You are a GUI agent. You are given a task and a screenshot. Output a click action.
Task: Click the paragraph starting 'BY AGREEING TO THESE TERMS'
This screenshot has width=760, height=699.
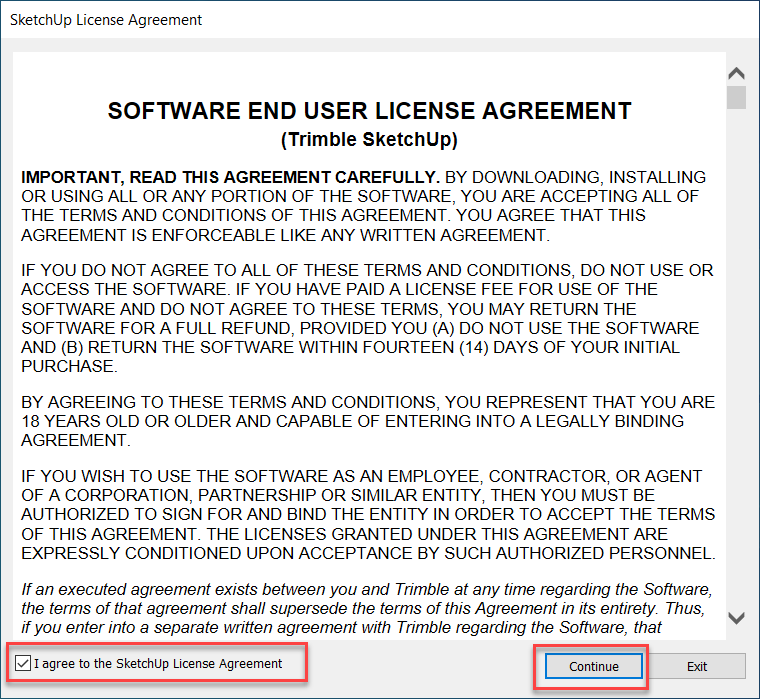[x=367, y=421]
